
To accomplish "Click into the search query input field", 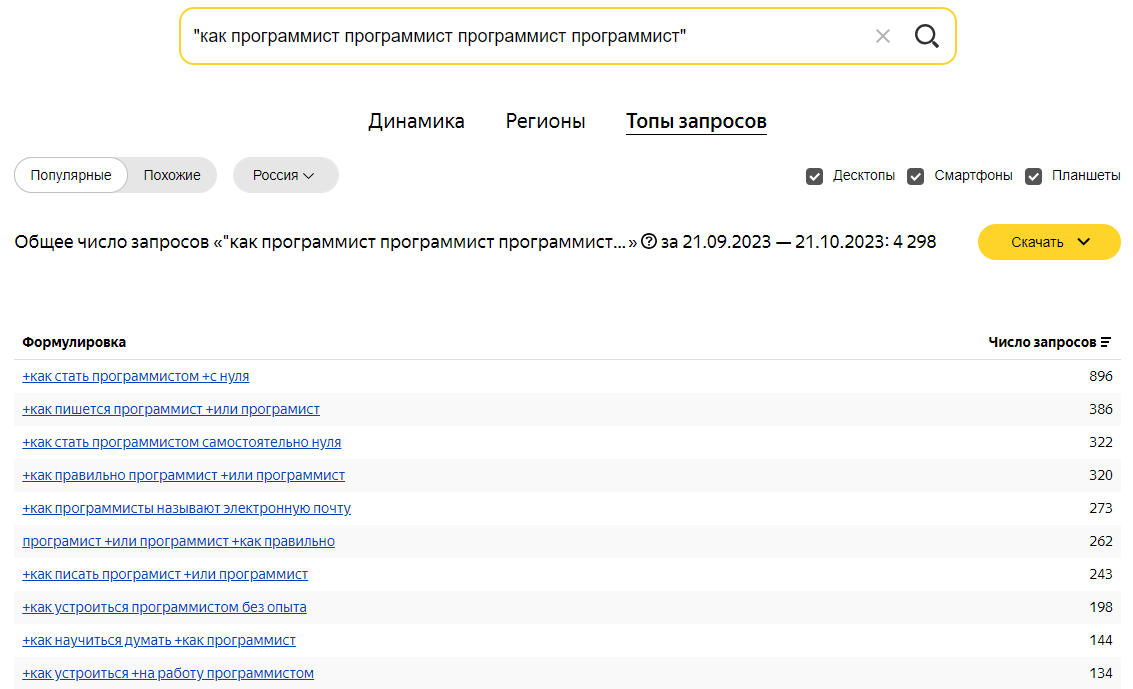I will tap(520, 37).
